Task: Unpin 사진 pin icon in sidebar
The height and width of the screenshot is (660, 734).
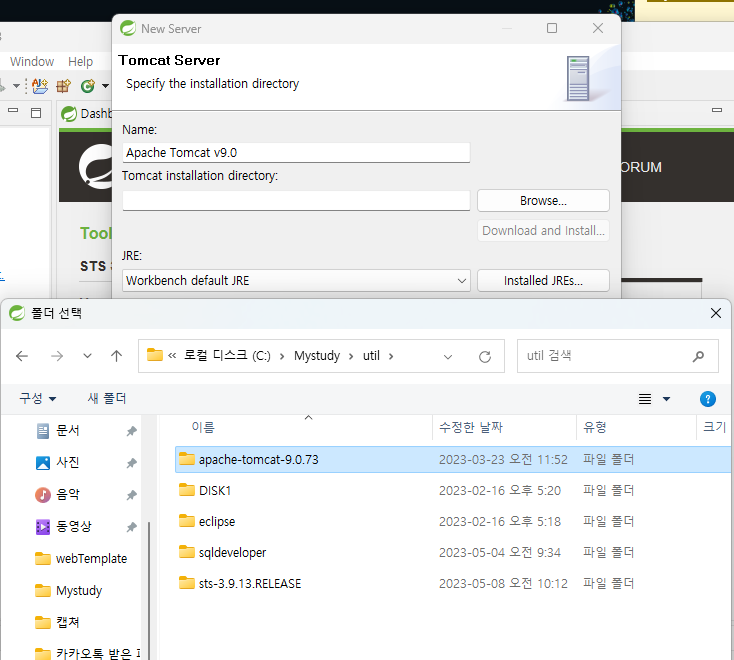Action: click(131, 463)
